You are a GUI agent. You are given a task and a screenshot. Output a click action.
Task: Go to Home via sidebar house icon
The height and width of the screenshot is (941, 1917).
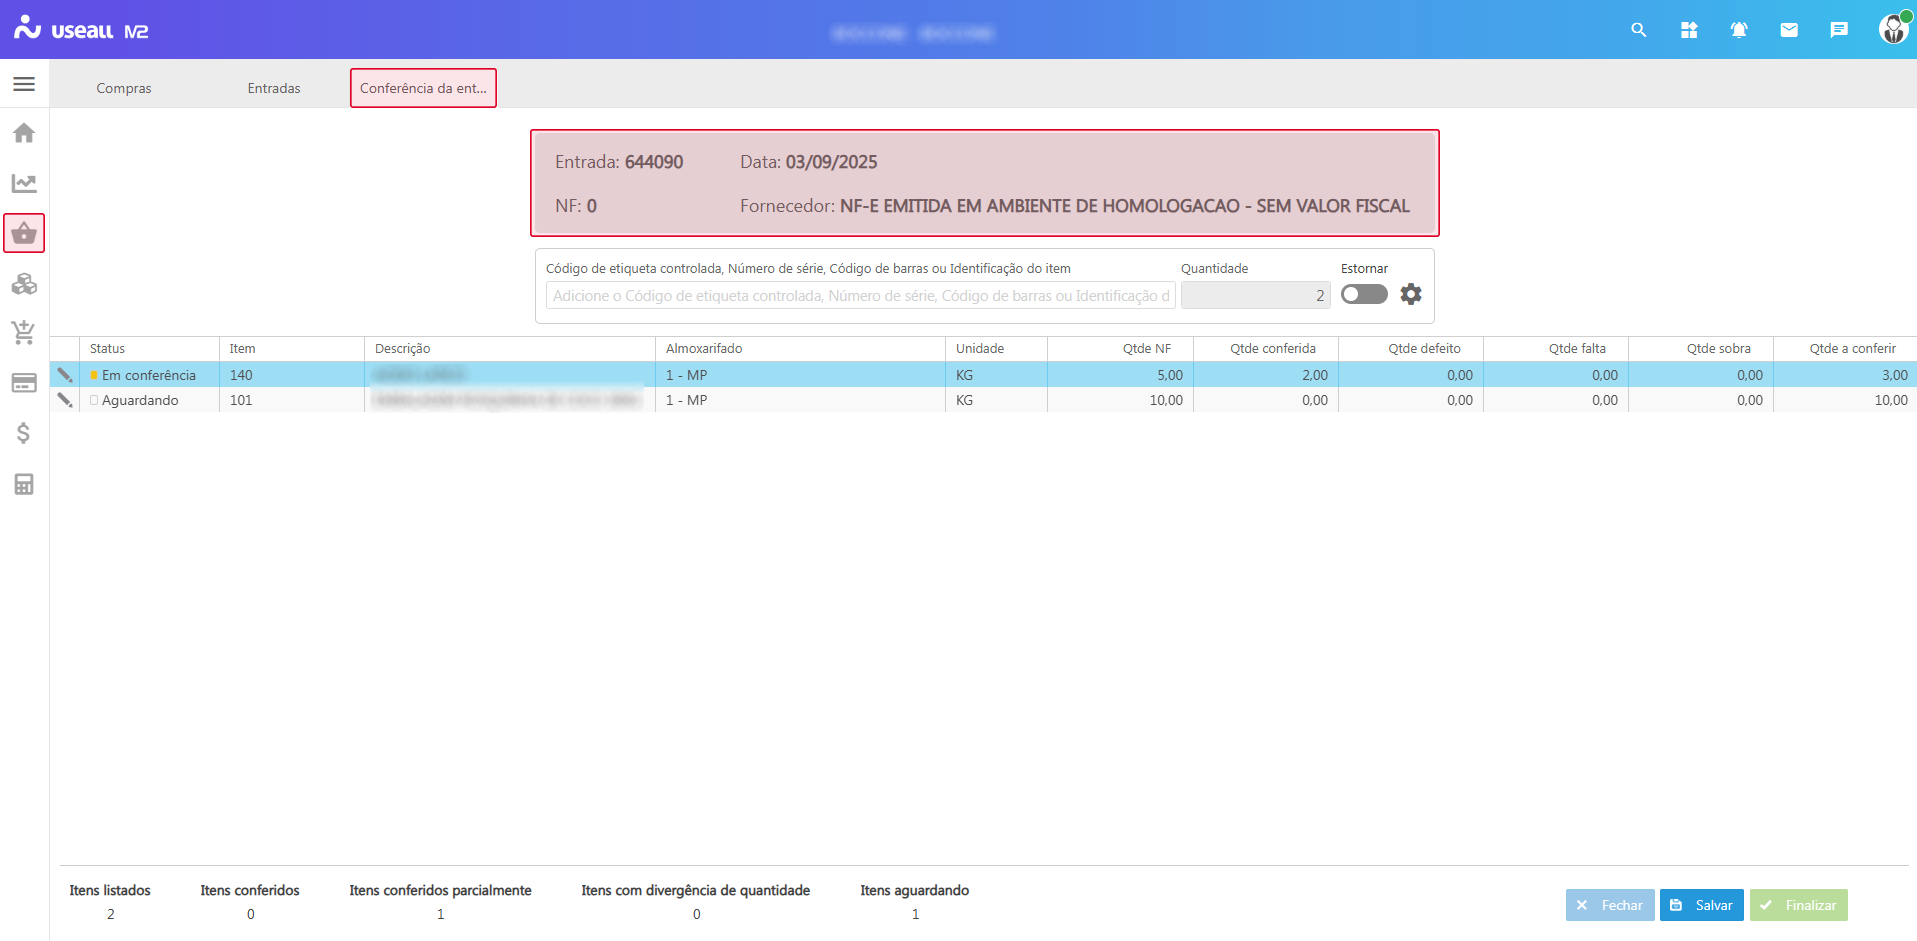pos(24,133)
